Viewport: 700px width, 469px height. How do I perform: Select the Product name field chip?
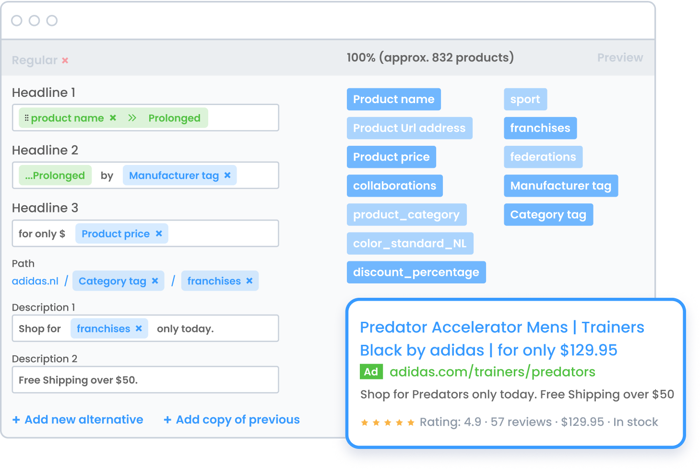(x=393, y=99)
